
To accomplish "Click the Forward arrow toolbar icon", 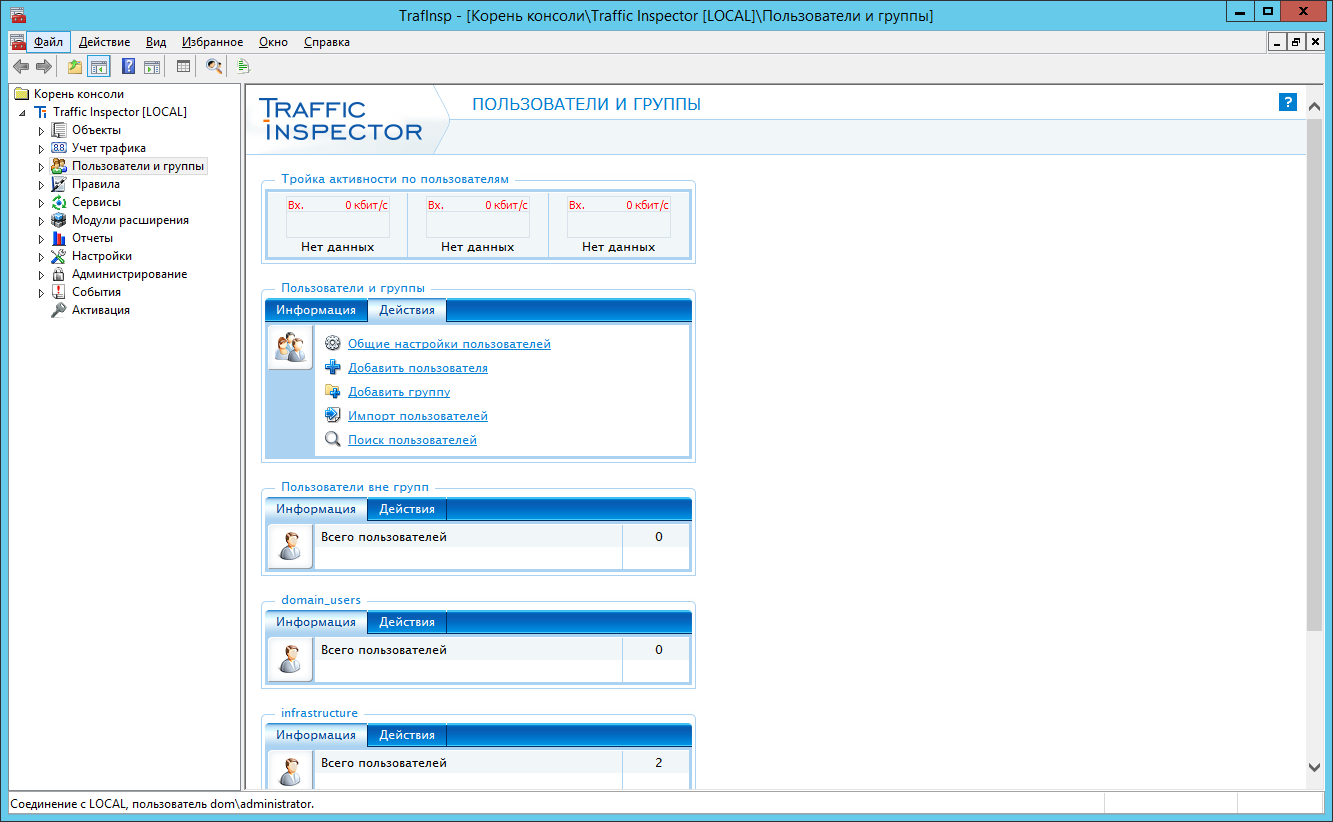I will coord(44,67).
